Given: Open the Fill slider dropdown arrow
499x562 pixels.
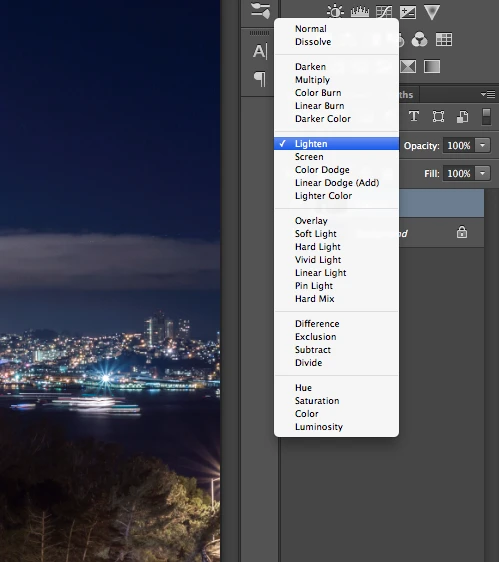Looking at the screenshot, I should coord(483,173).
